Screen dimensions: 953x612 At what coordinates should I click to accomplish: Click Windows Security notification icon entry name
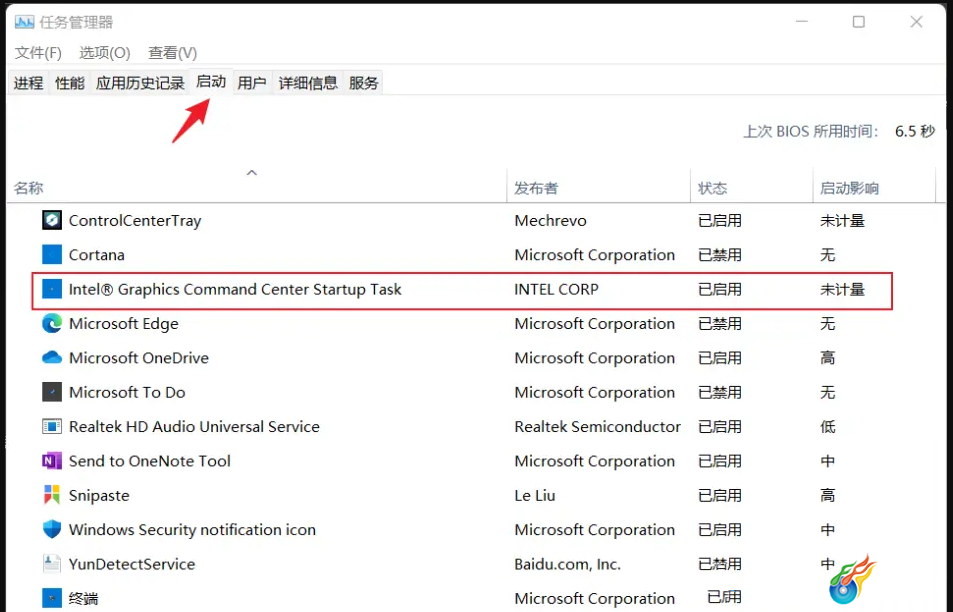tap(192, 530)
